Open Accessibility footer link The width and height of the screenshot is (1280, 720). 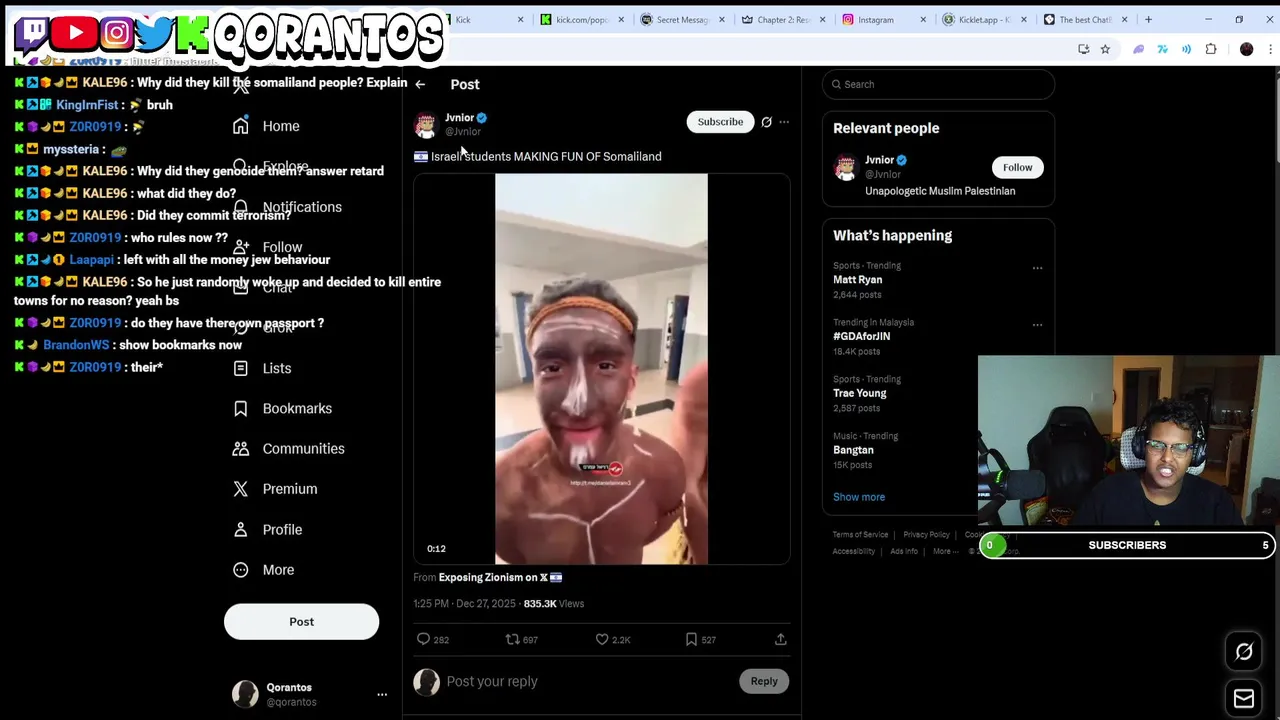coord(854,551)
